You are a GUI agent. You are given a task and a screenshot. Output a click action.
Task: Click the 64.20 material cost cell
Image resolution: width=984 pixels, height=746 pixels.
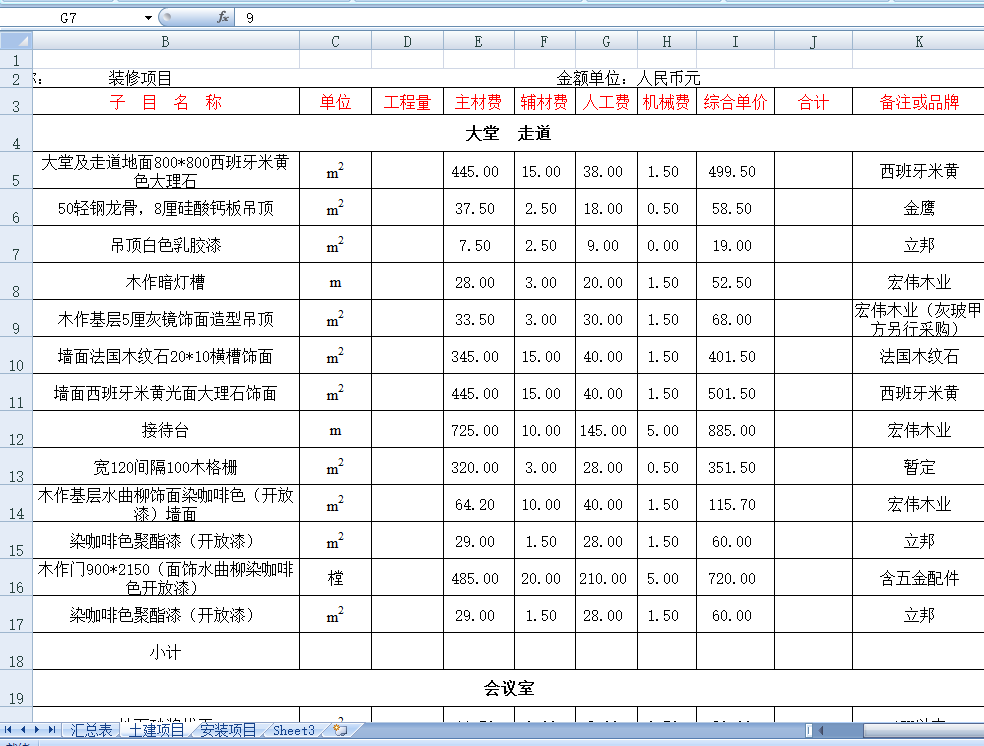tap(478, 504)
